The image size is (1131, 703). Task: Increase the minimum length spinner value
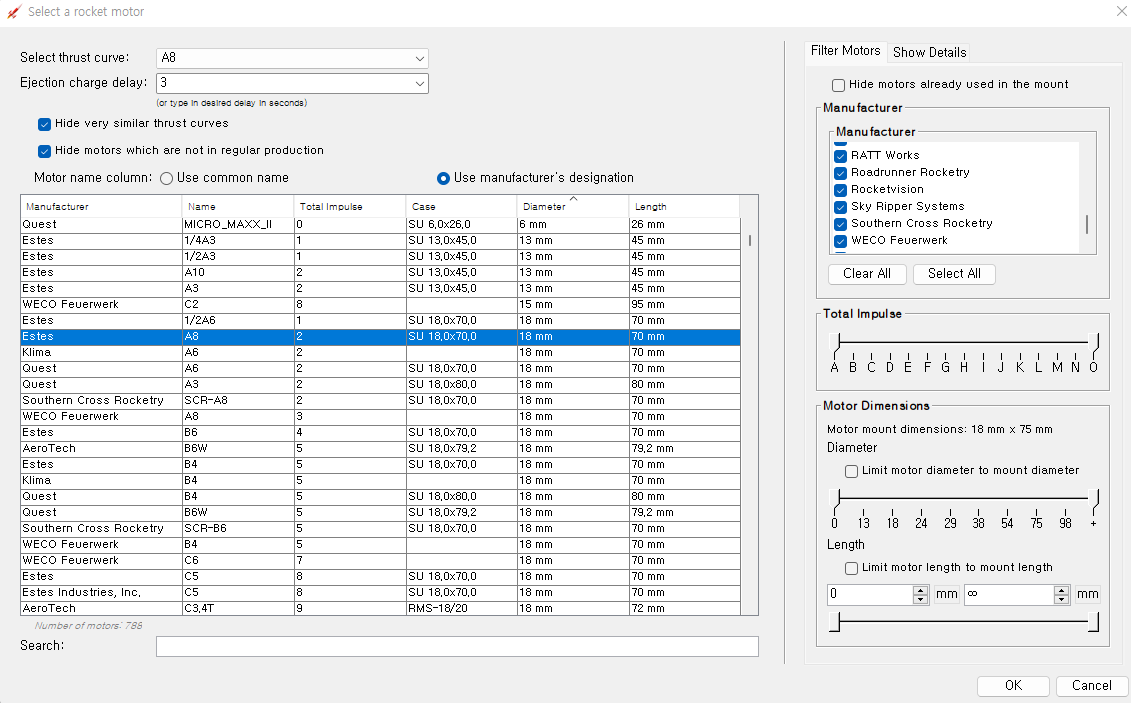(920, 590)
